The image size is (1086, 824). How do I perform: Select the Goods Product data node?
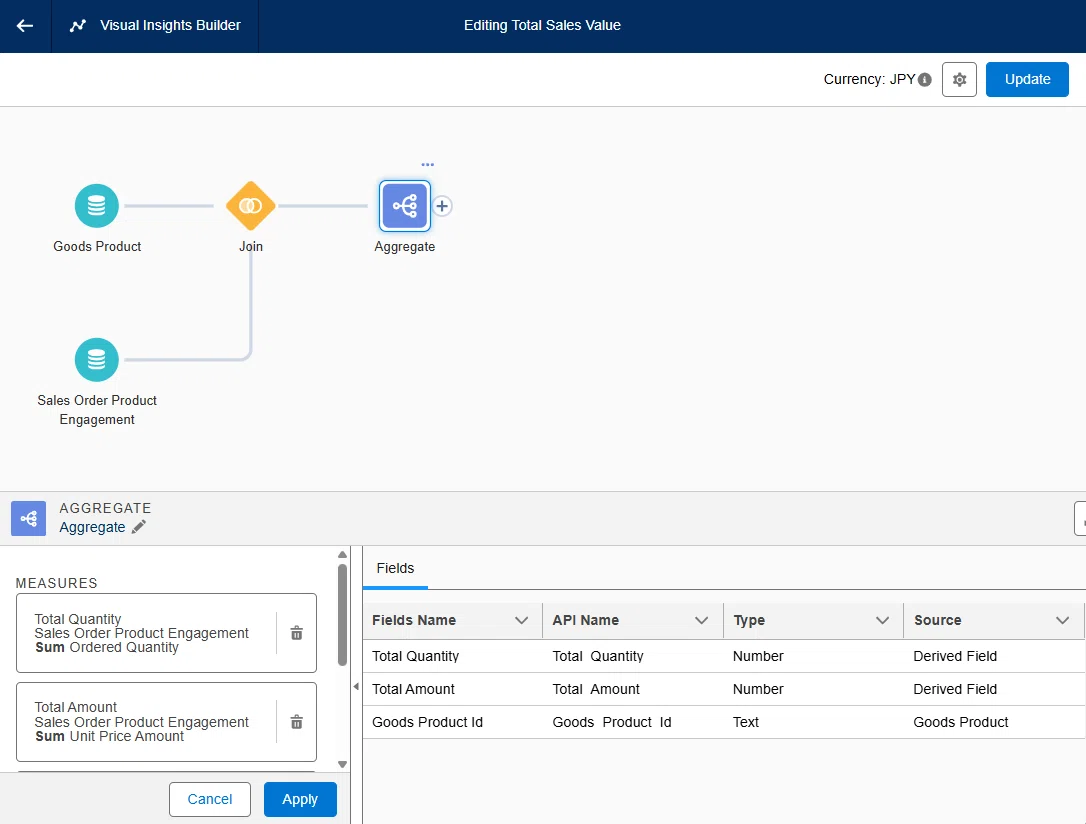coord(97,206)
